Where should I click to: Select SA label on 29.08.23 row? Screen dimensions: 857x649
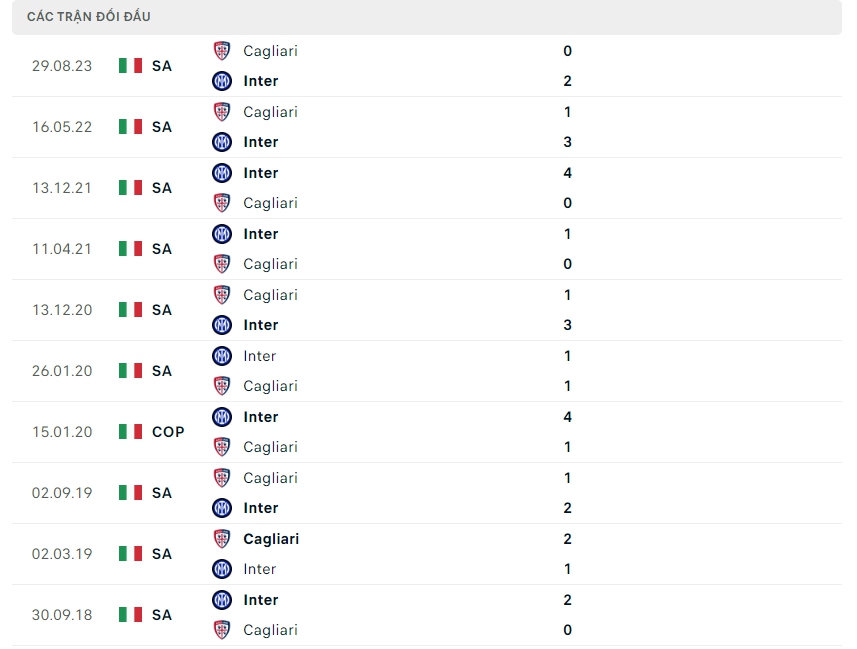point(162,66)
